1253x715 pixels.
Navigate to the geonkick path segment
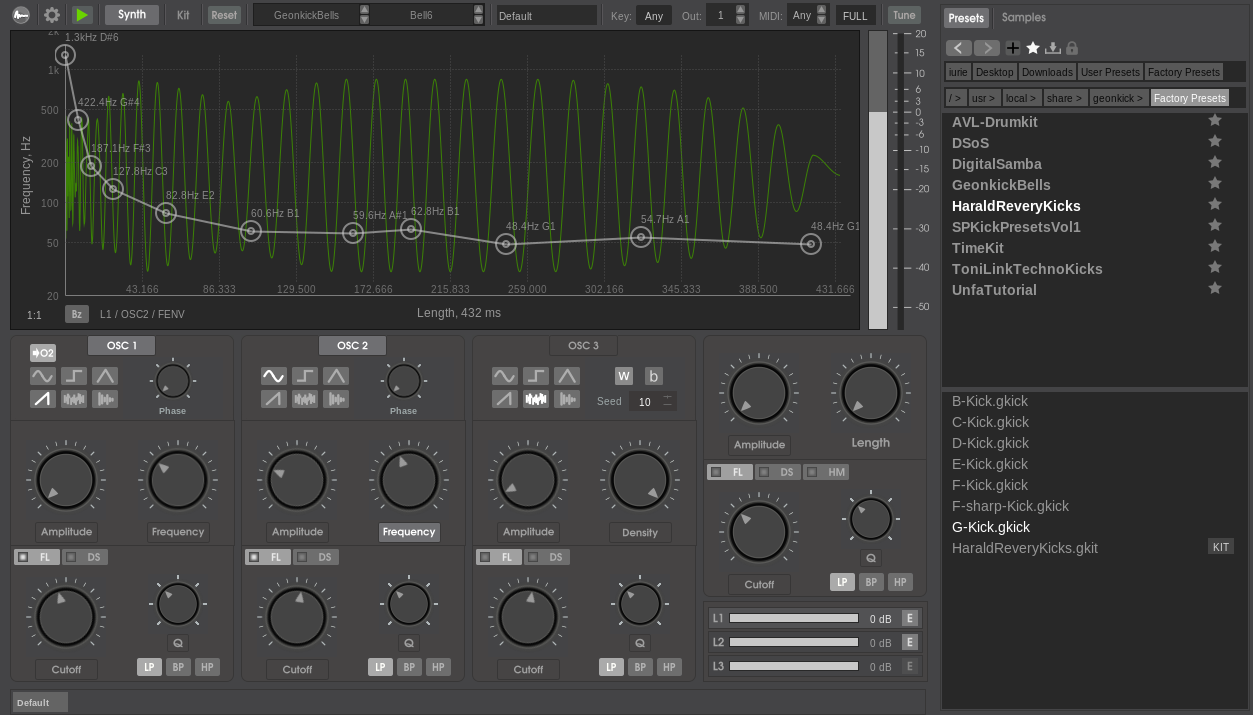coord(1118,98)
